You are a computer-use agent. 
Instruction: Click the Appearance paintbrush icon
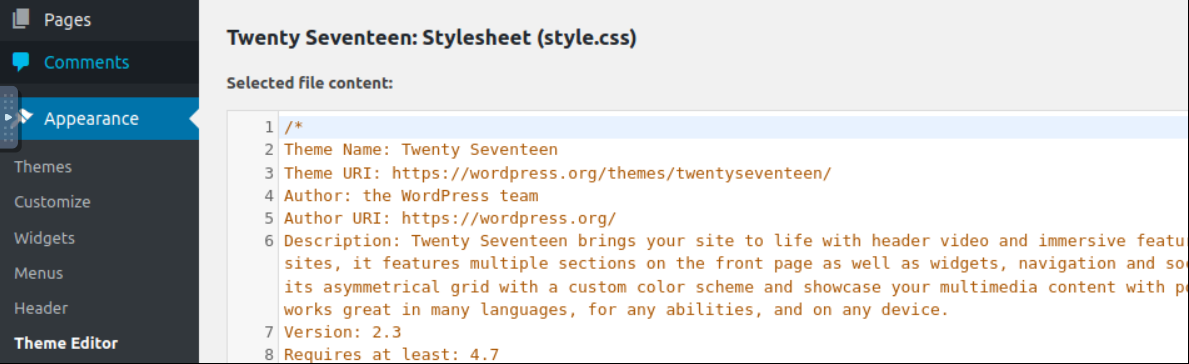point(25,118)
